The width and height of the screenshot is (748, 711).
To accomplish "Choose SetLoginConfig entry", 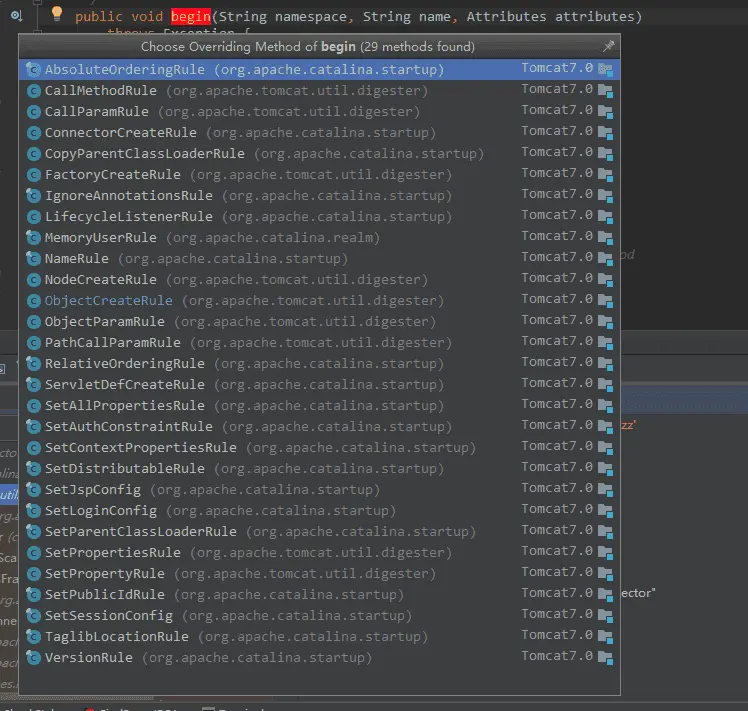I will tap(319, 510).
